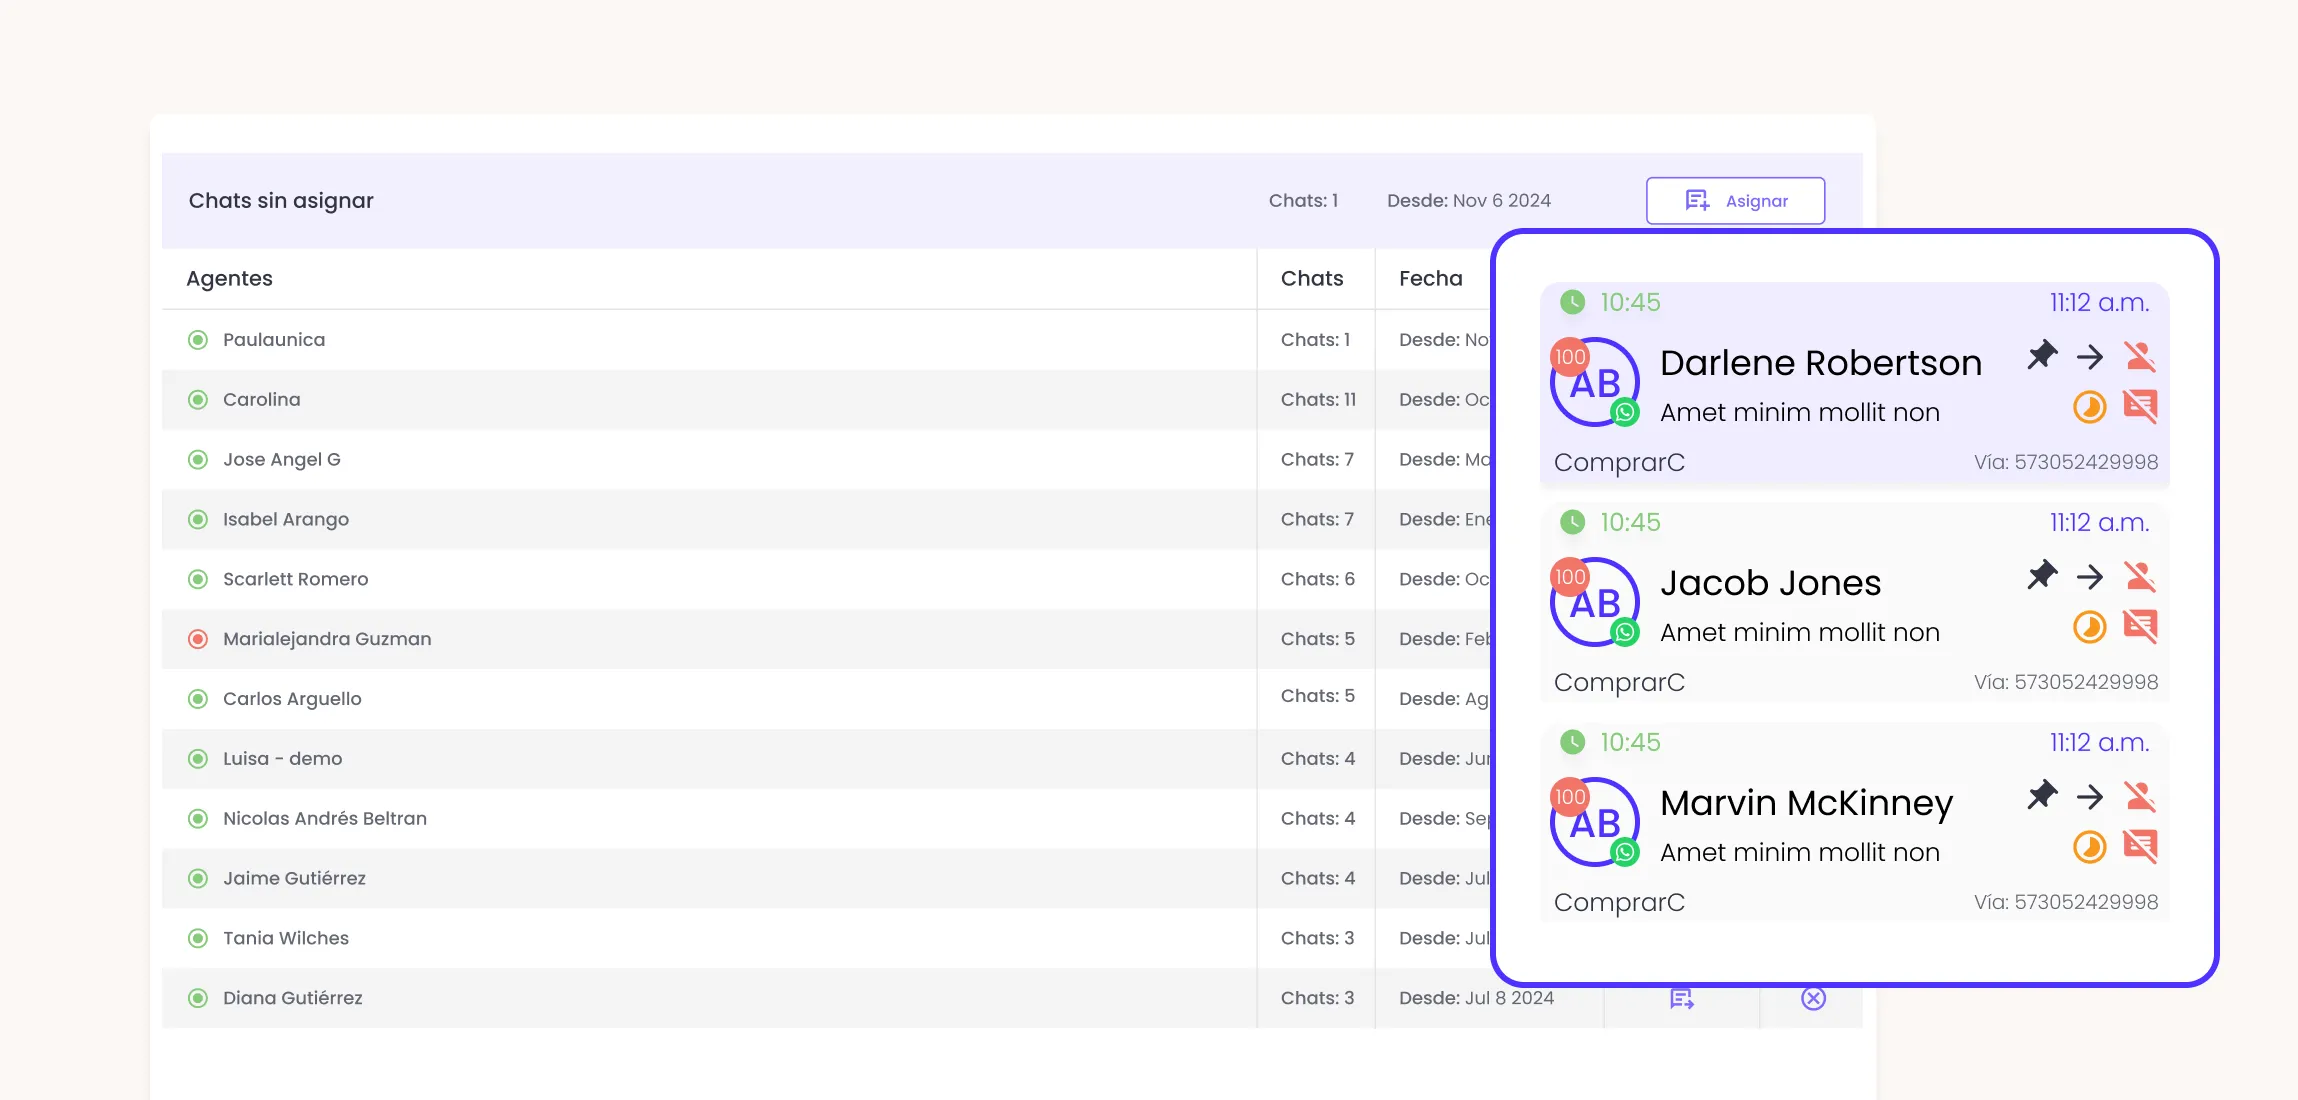Select agent Marialejandra Guzman
The height and width of the screenshot is (1100, 2298).
pyautogui.click(x=327, y=639)
